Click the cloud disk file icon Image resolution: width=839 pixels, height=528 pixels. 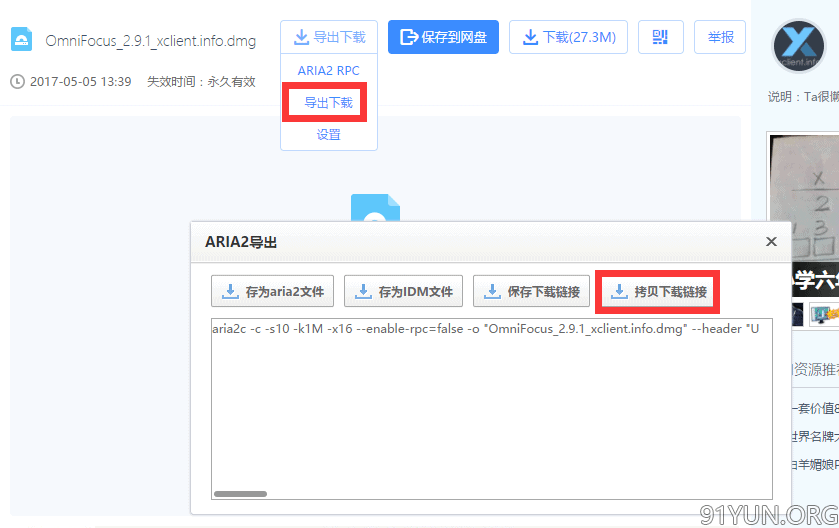[21, 40]
